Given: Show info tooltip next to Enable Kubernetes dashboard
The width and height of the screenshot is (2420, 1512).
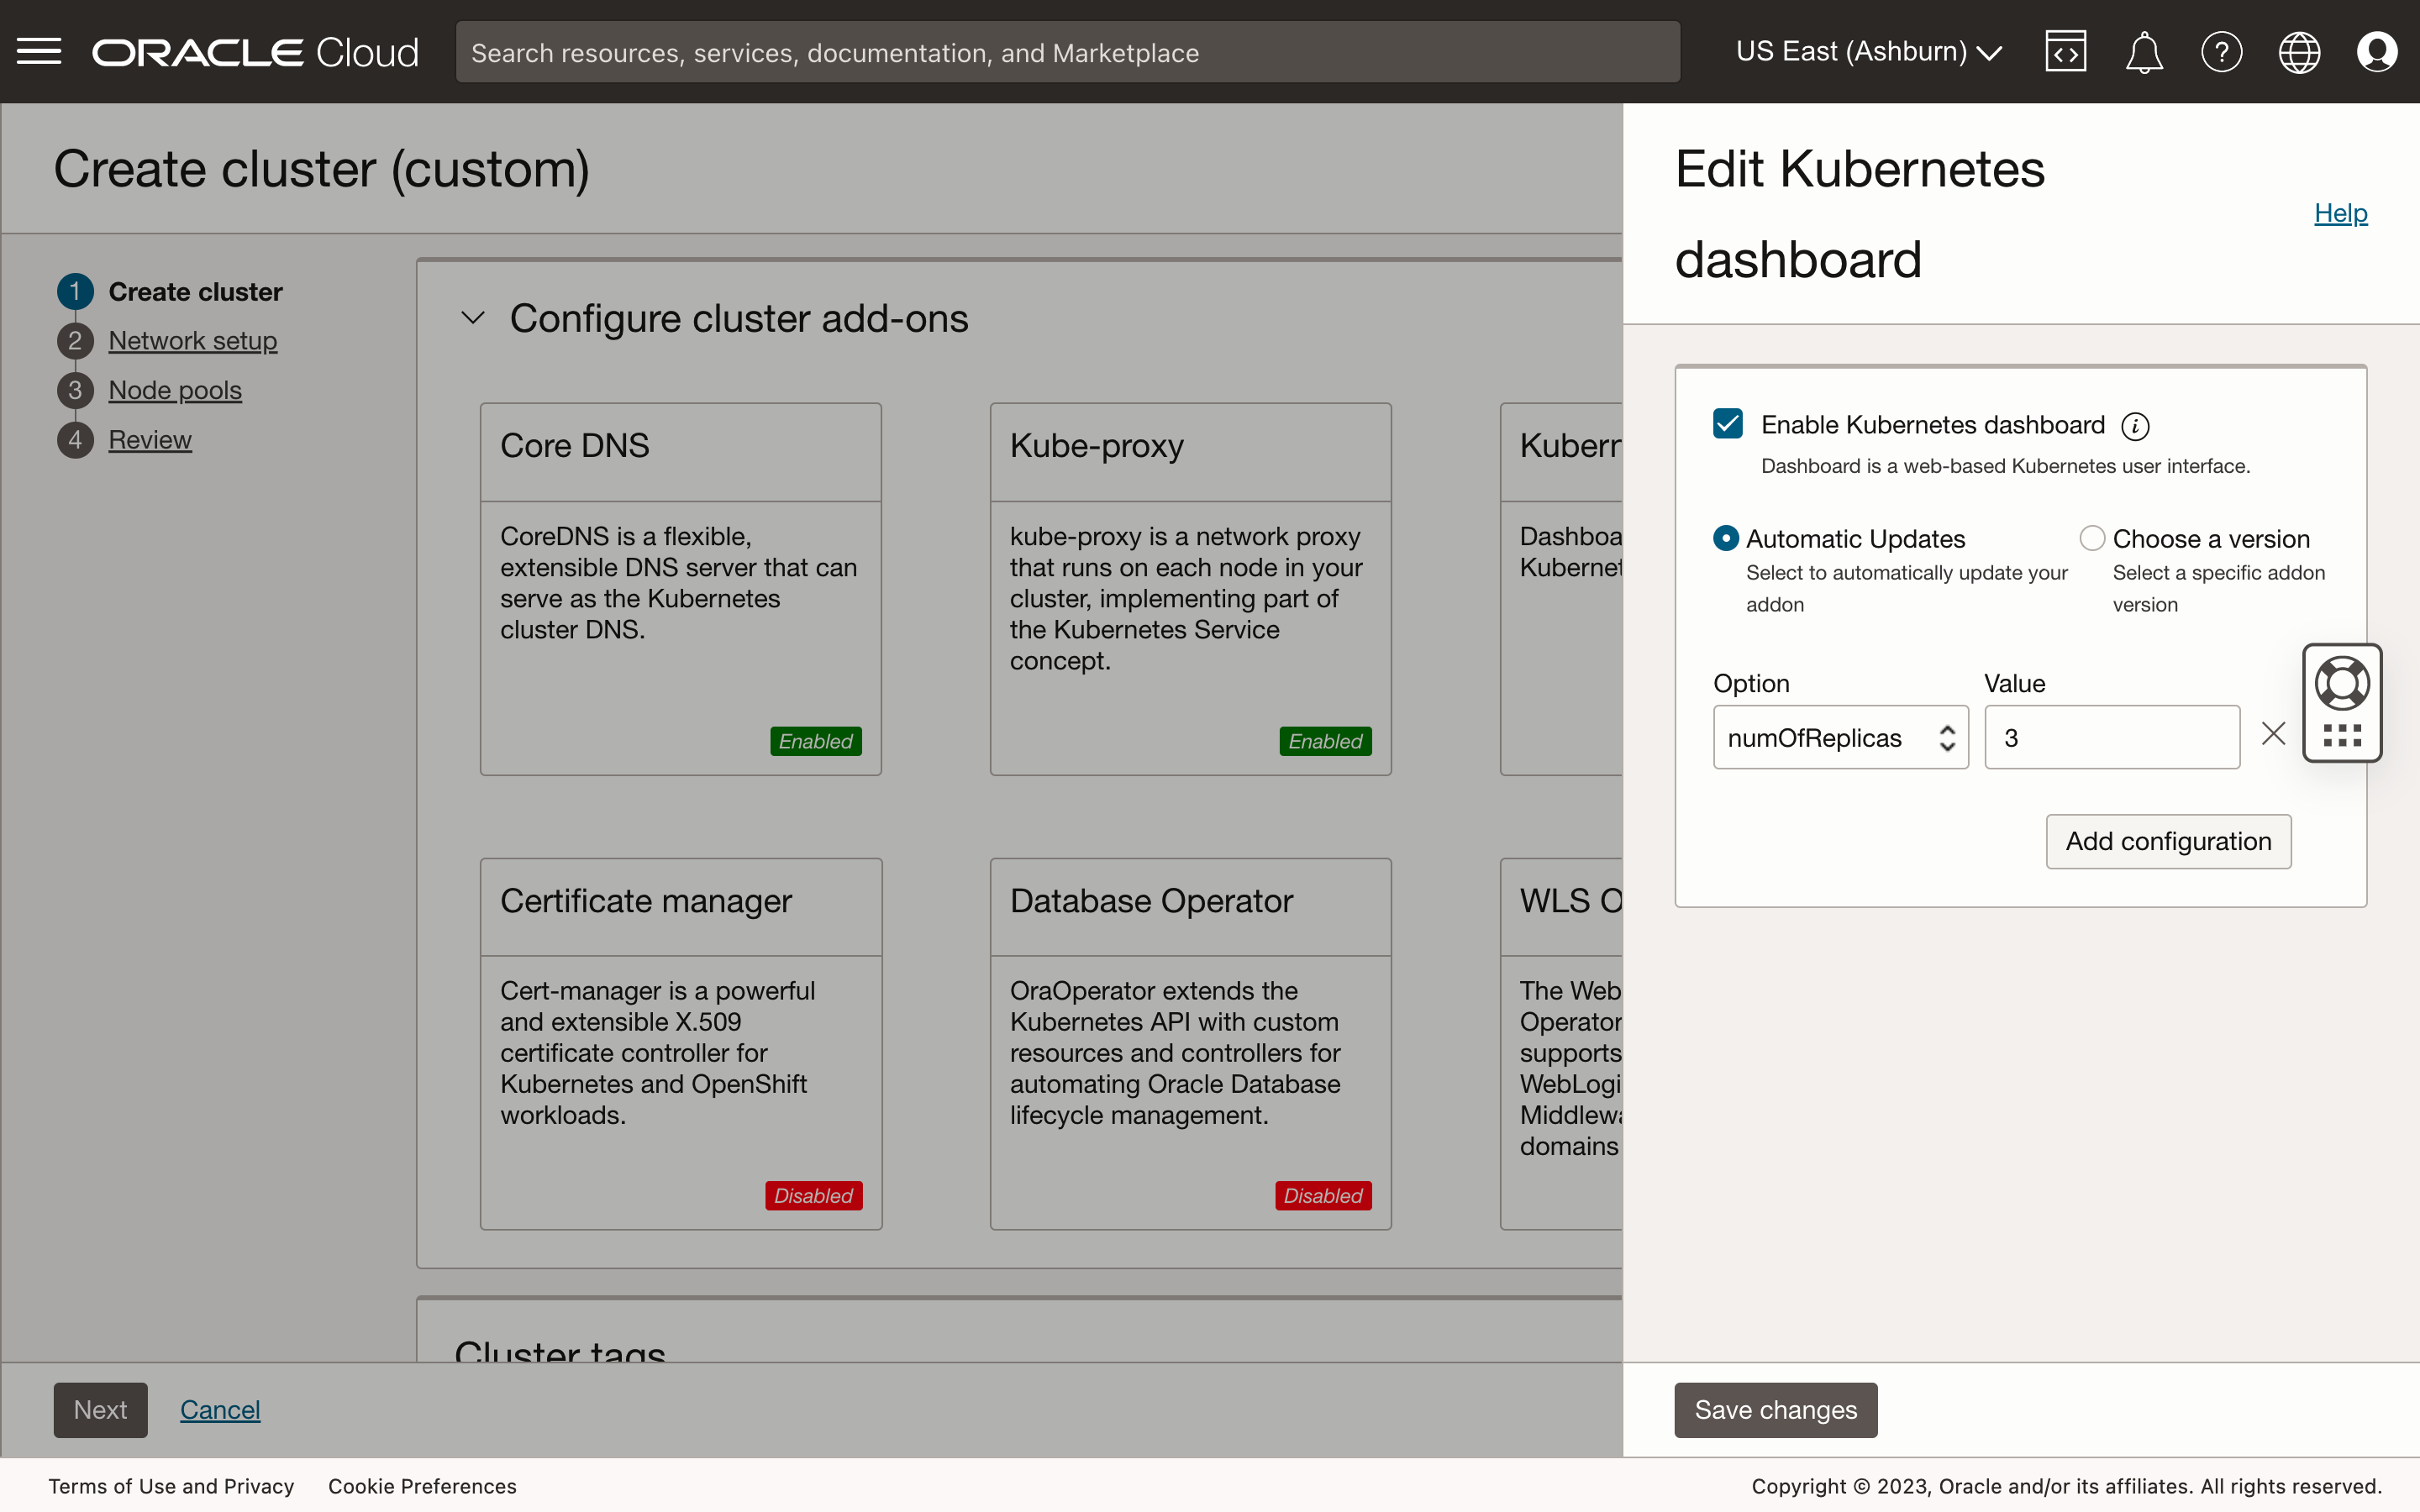Looking at the screenshot, I should 2135,425.
